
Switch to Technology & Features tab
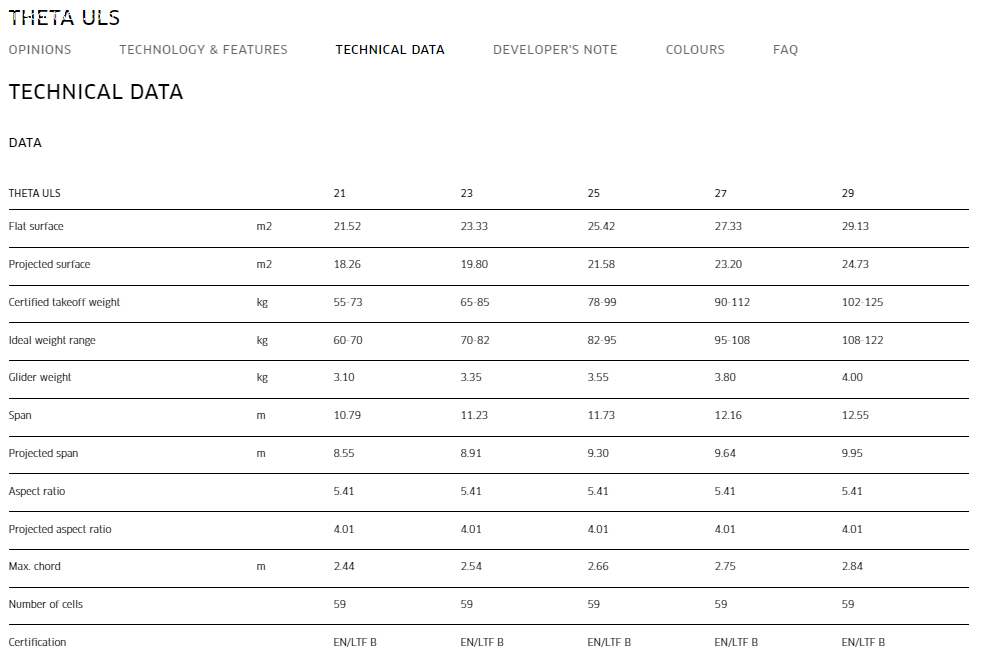coord(203,50)
